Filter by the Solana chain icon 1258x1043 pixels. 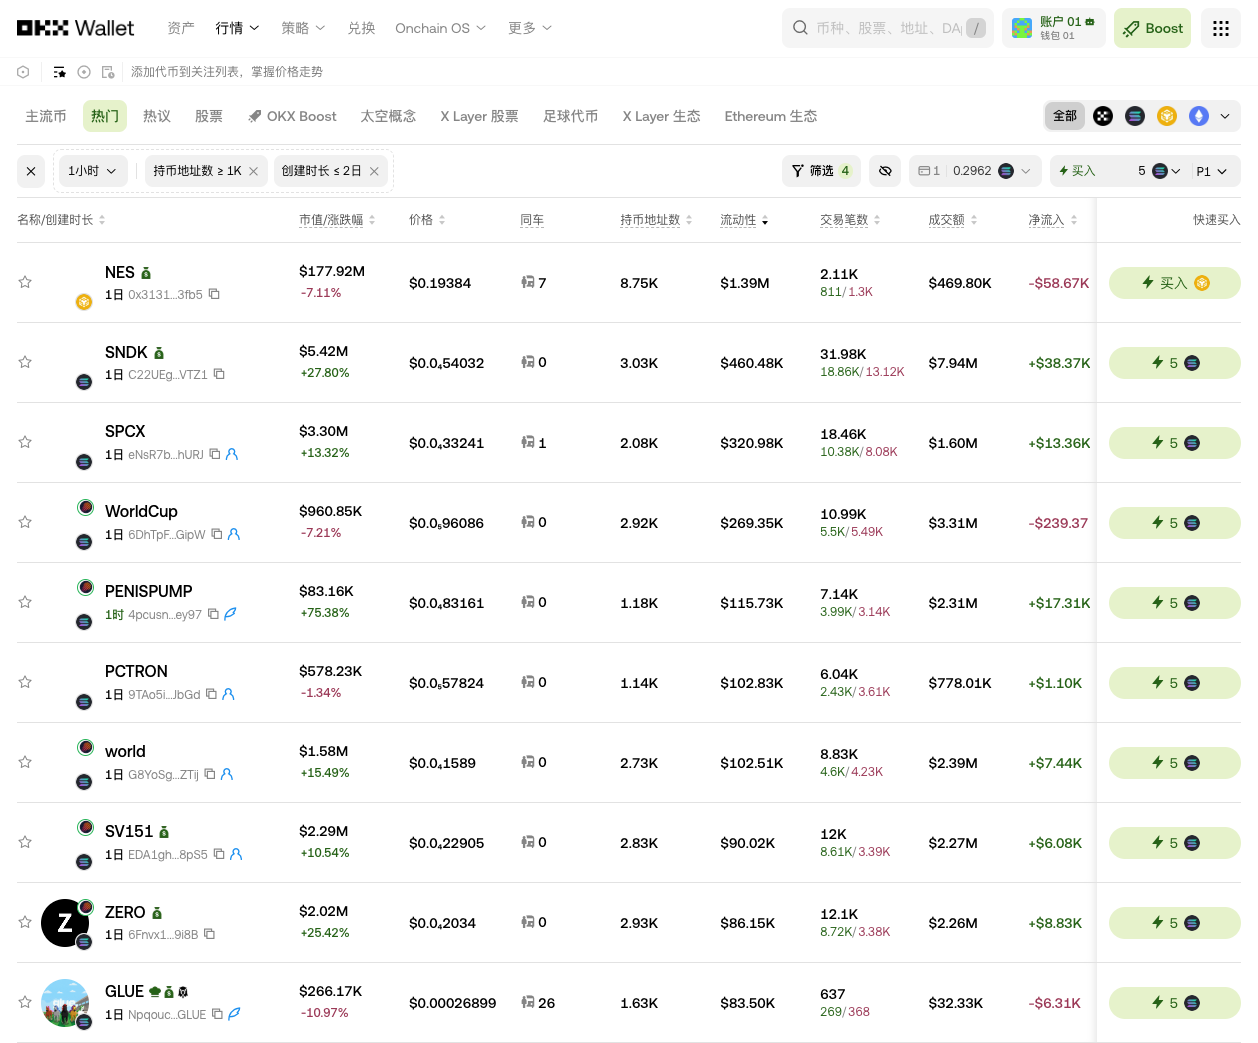point(1135,116)
